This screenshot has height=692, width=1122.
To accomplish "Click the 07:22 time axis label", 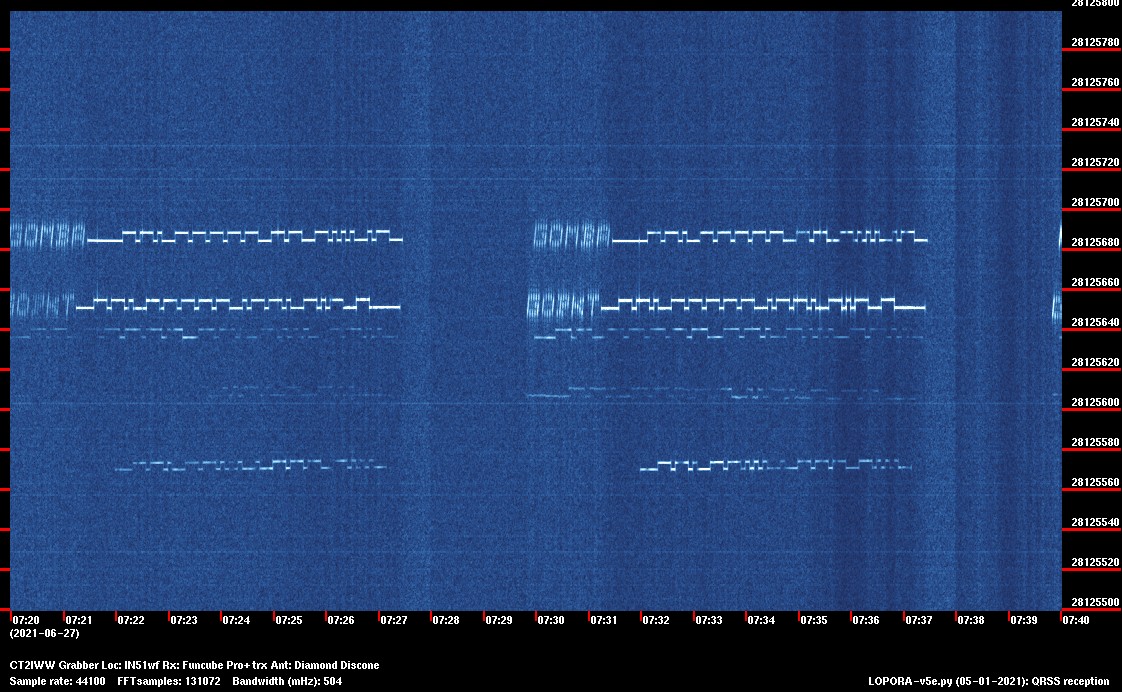I will [131, 620].
